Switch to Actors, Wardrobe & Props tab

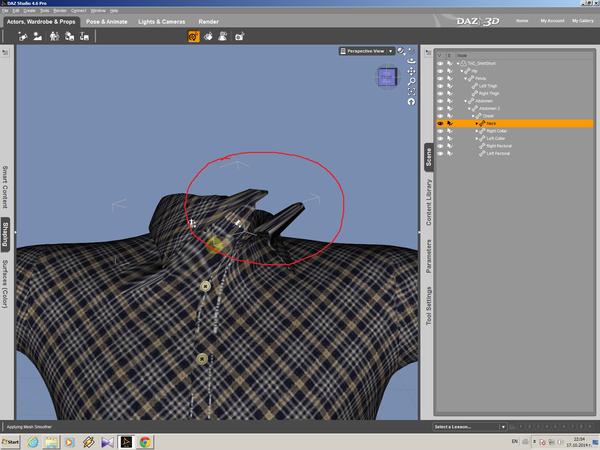[41, 22]
